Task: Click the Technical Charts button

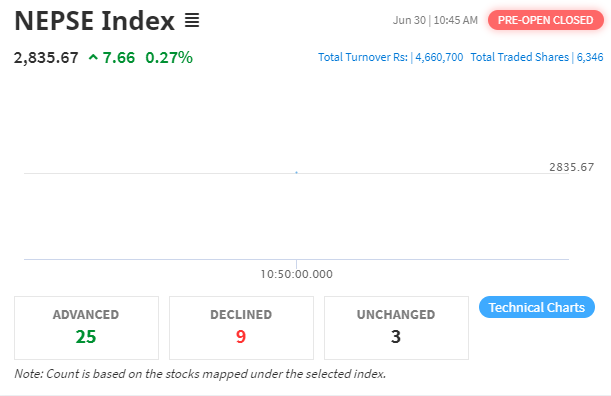Action: click(537, 307)
